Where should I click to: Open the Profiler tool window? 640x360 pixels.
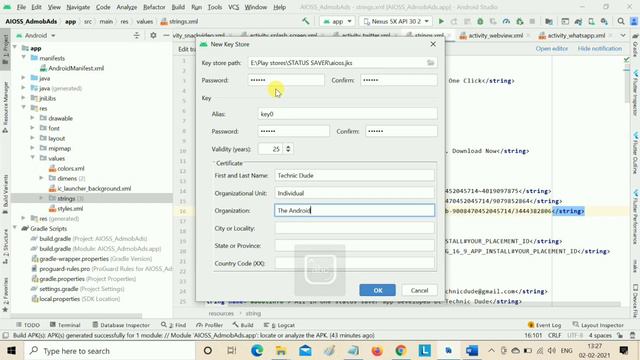click(209, 325)
